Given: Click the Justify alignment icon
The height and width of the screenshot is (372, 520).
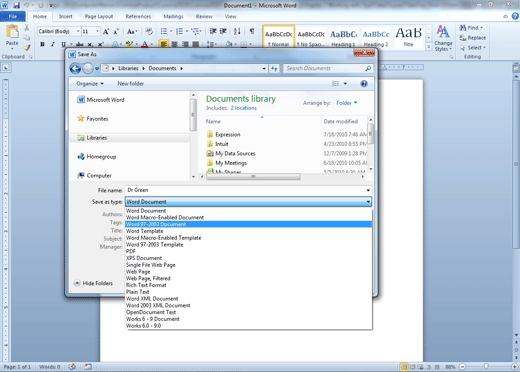Looking at the screenshot, I should tap(196, 44).
